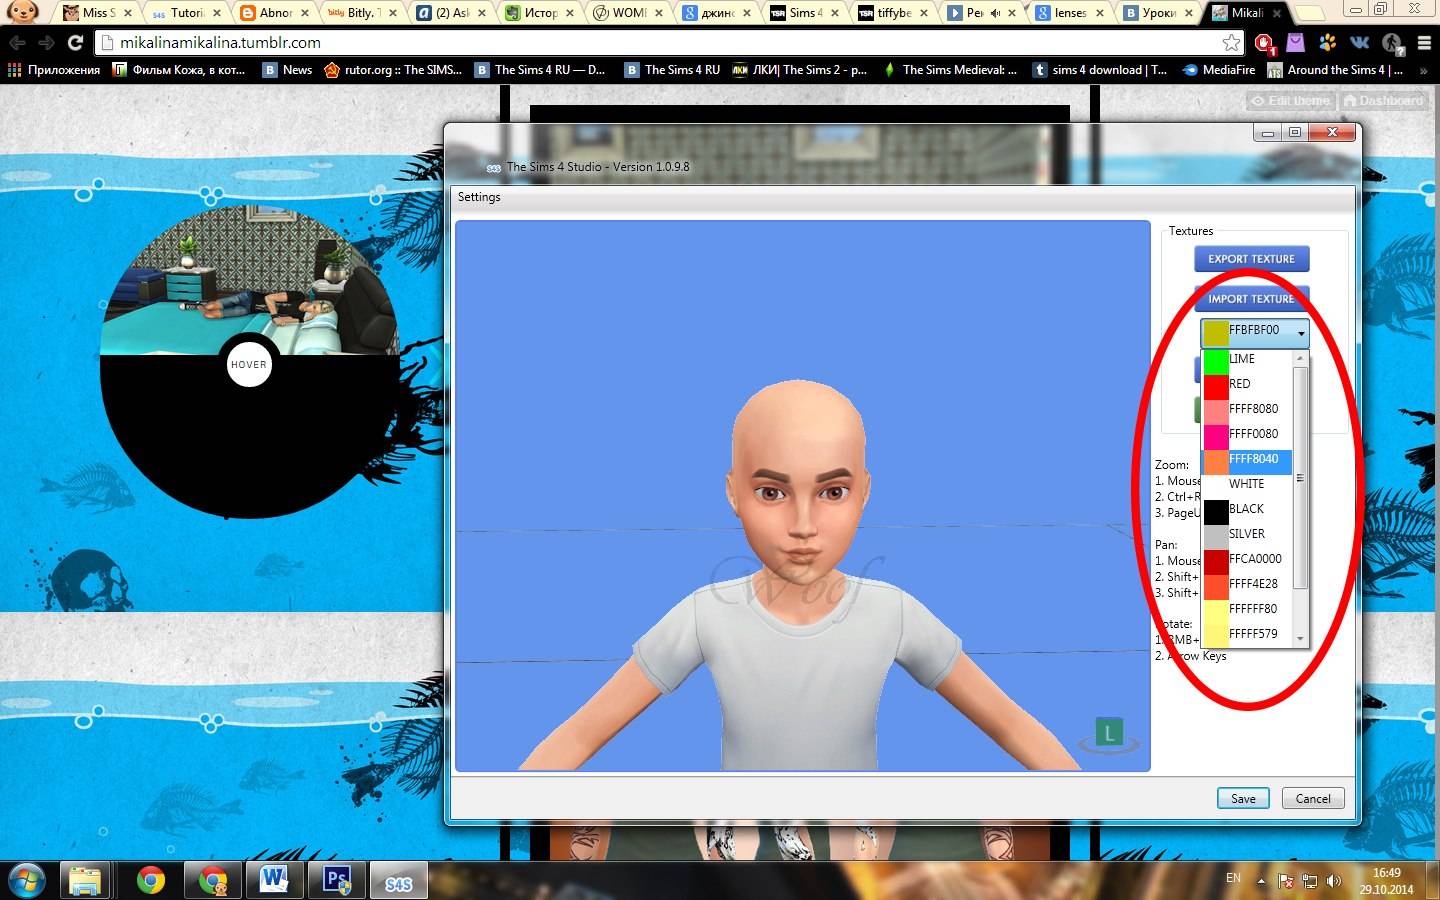Screen dimensions: 1440x900
Task: Open the VK extension icon
Action: [x=1359, y=43]
